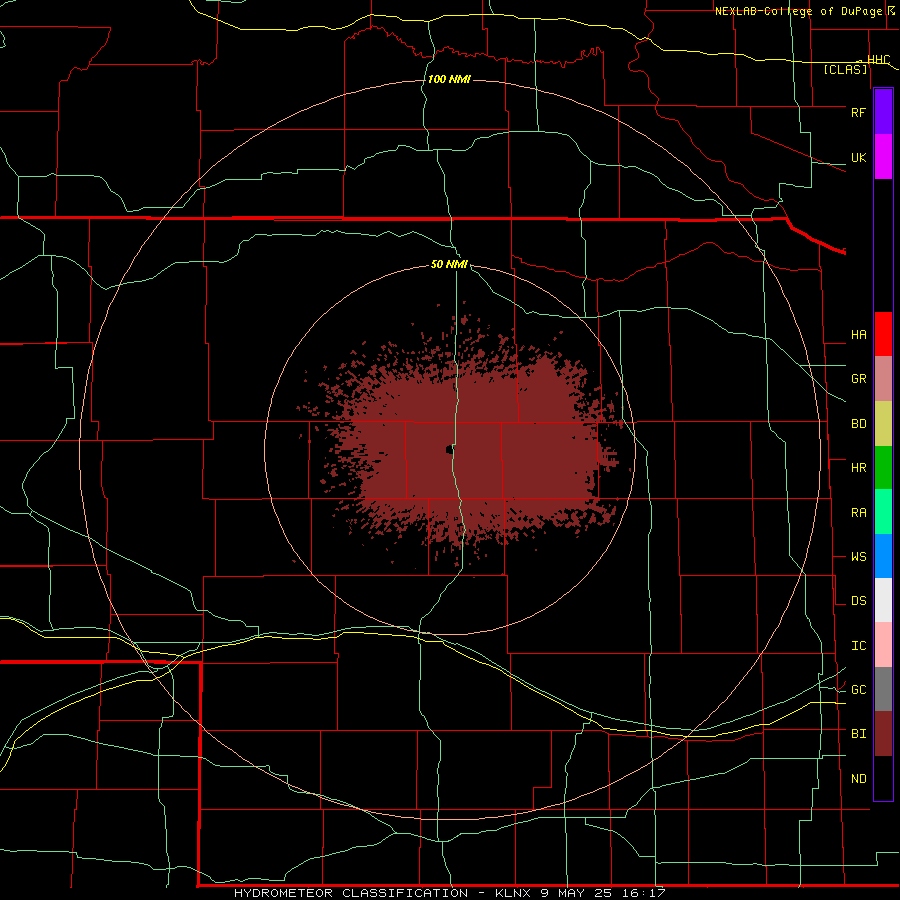Click the BD legend label
900x900 pixels.
858,424
